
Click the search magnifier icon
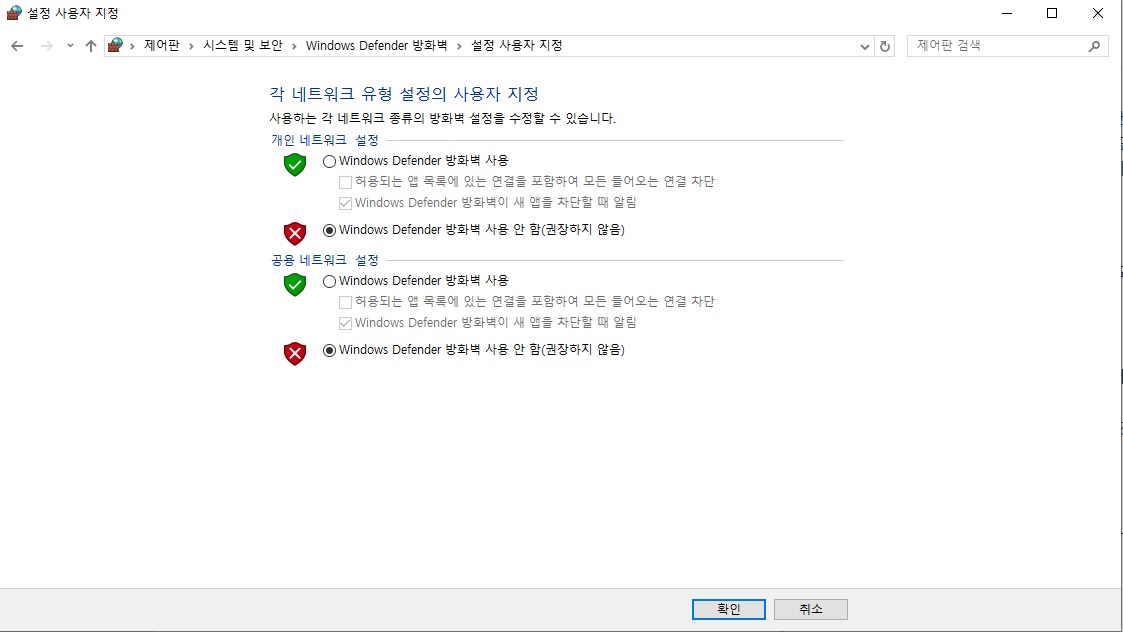1094,46
